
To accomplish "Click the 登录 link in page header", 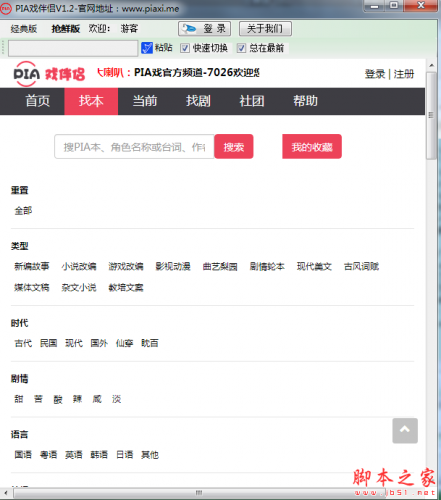I will 375,74.
